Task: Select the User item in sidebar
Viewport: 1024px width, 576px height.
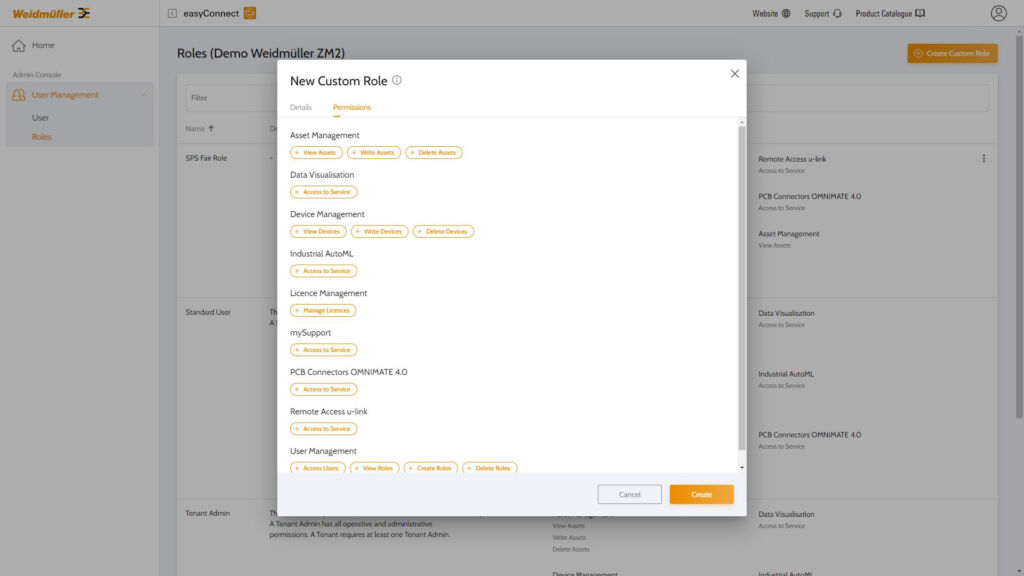Action: click(40, 118)
